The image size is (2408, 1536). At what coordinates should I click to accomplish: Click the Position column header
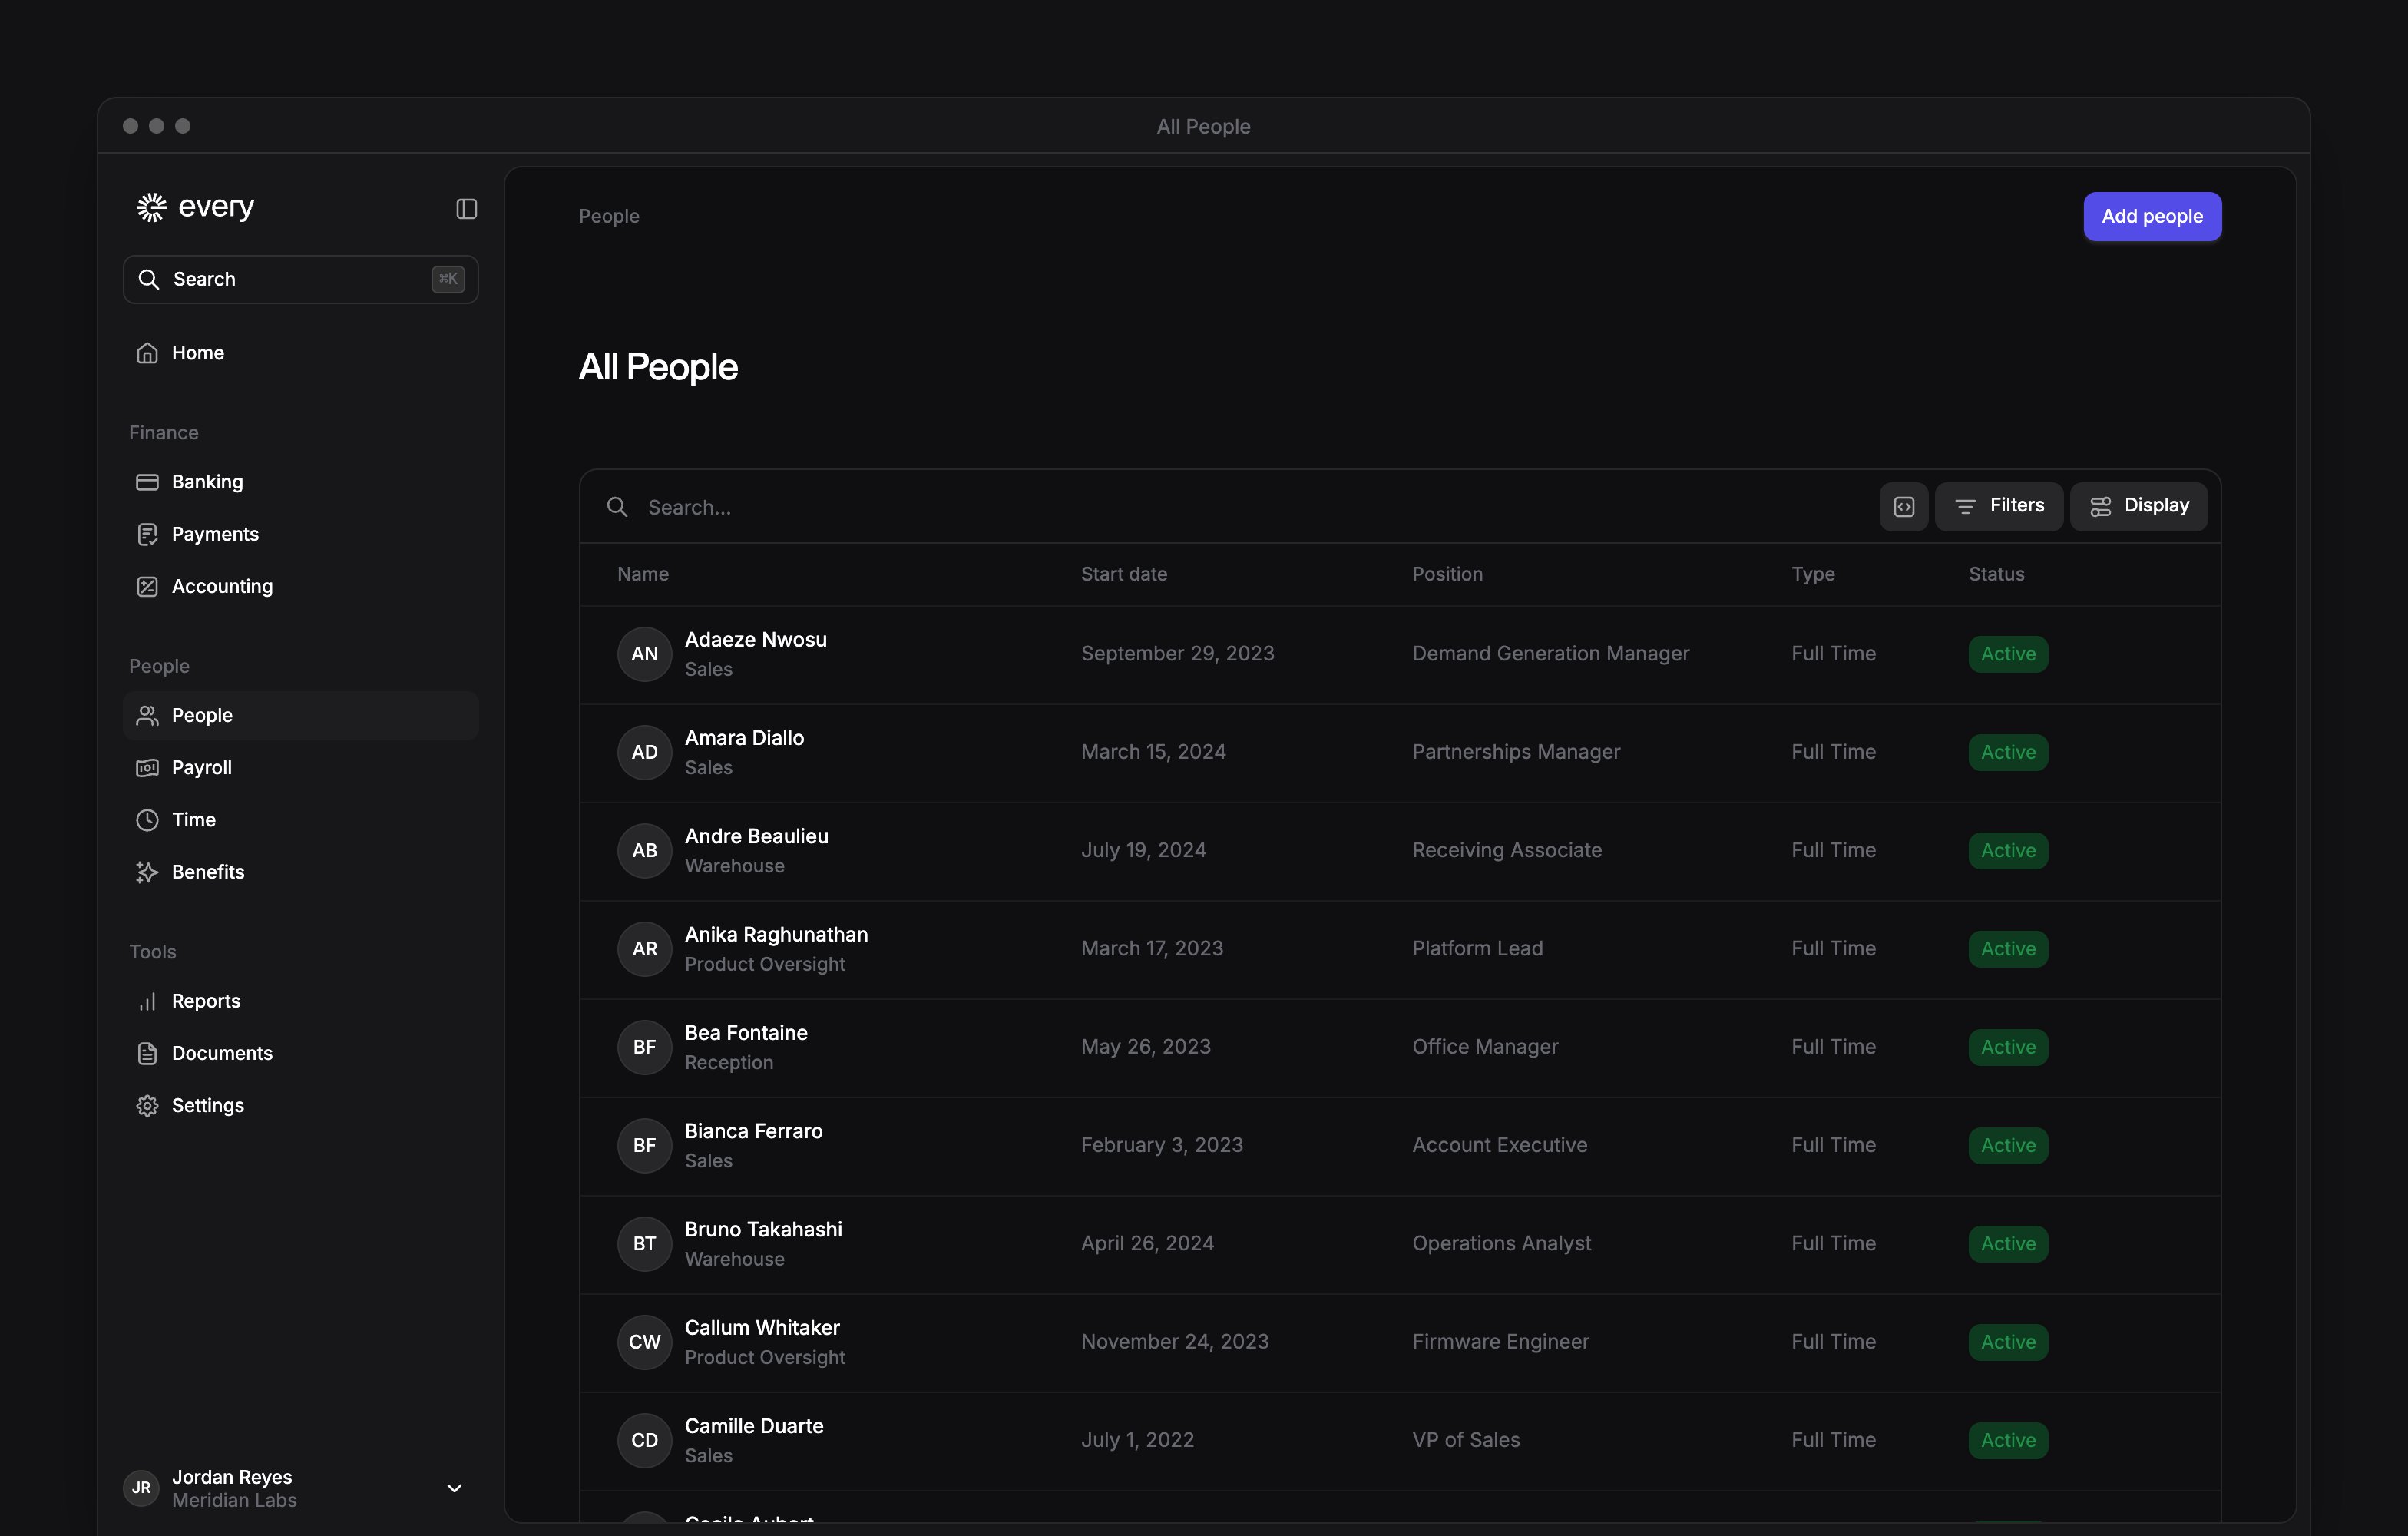click(x=1447, y=574)
